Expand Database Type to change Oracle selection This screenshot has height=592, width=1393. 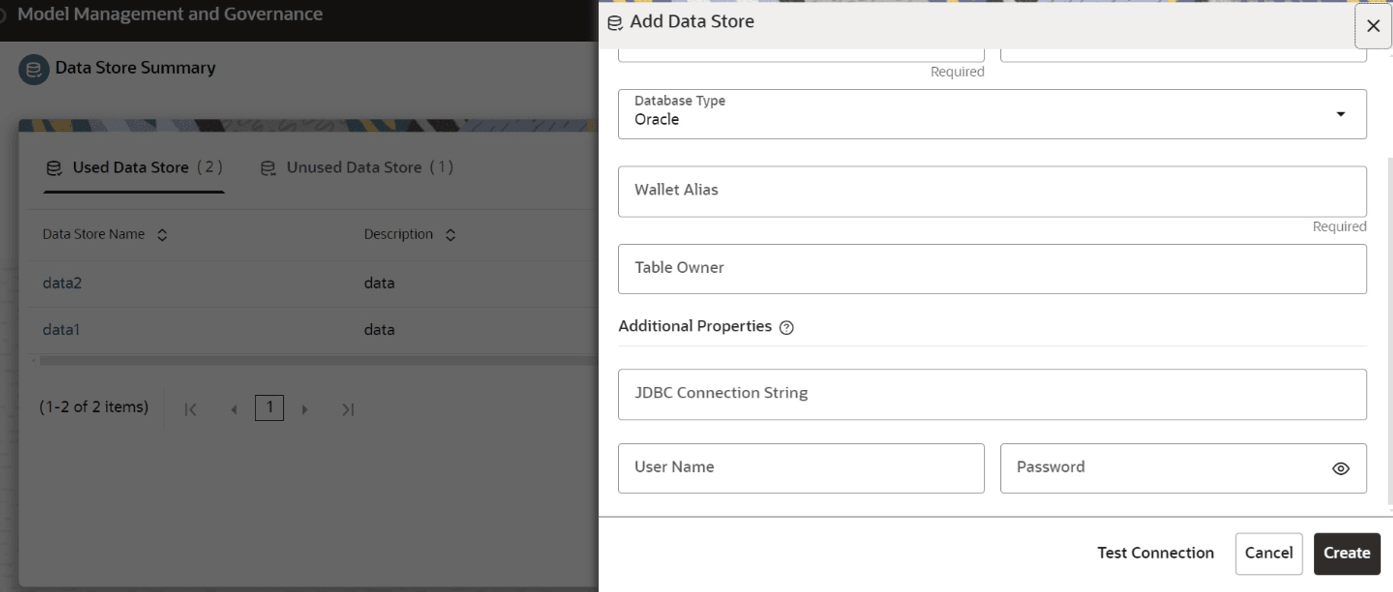[x=1343, y=113]
